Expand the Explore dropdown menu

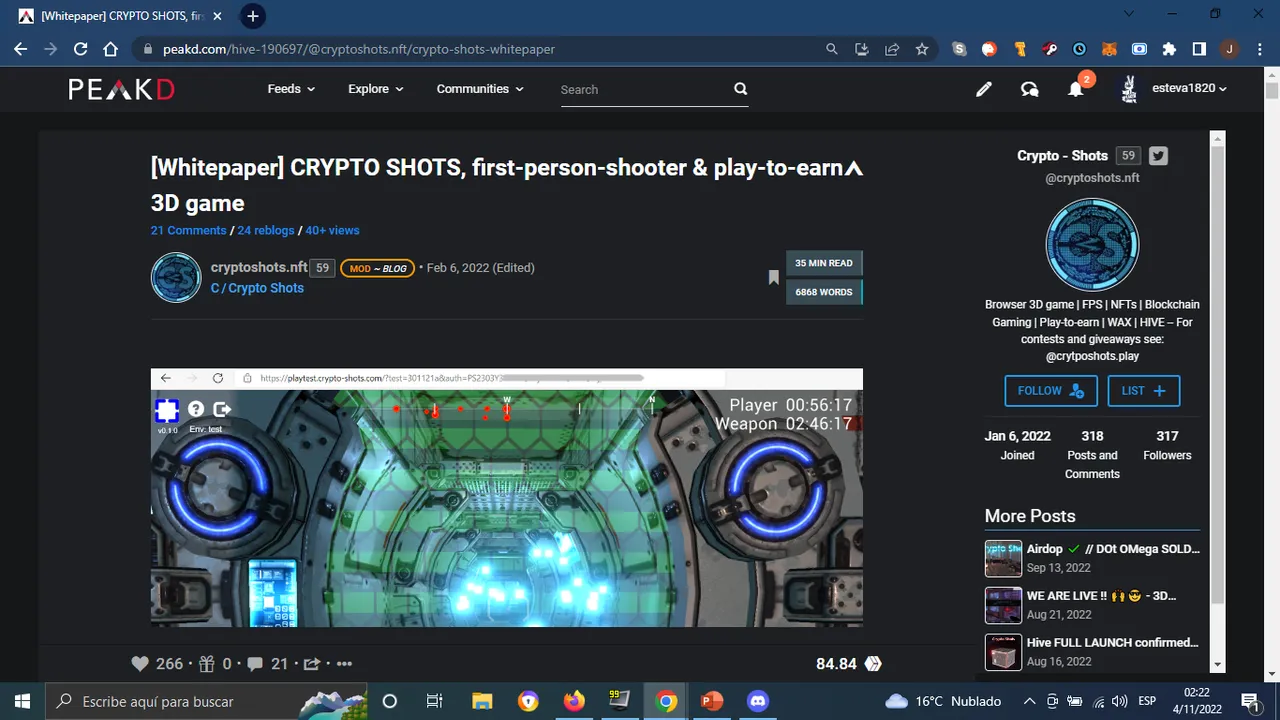pyautogui.click(x=376, y=89)
